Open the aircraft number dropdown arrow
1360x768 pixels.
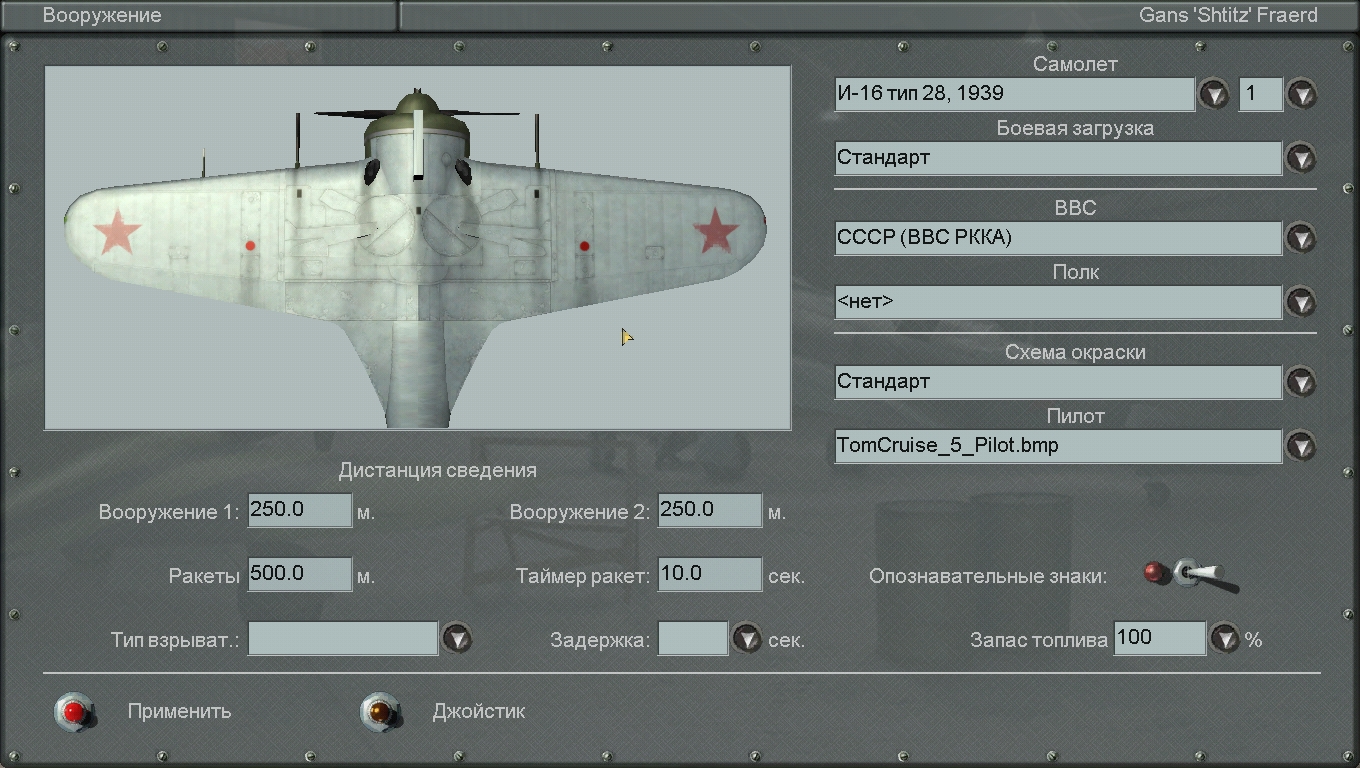point(1301,94)
